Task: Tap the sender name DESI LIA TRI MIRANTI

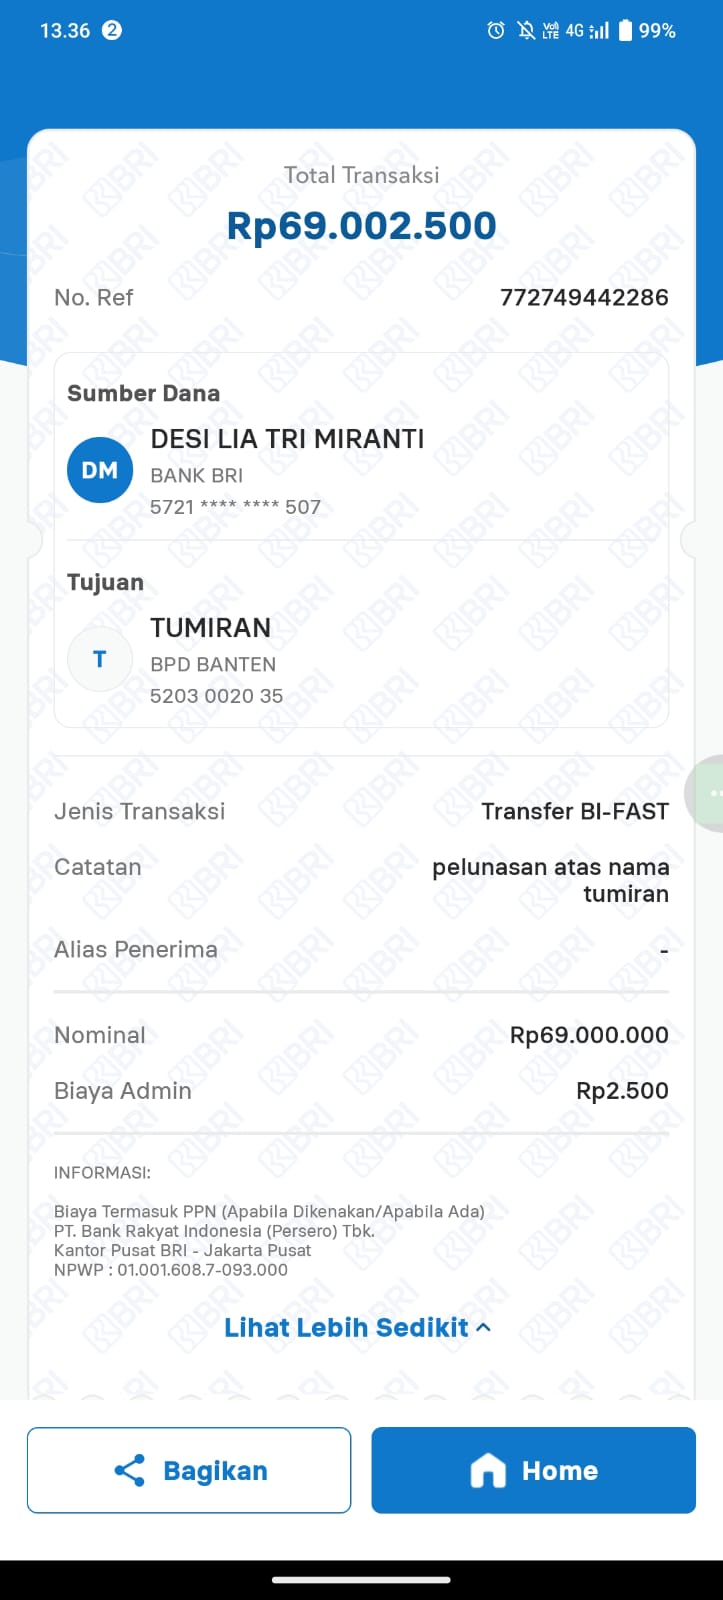Action: point(287,439)
